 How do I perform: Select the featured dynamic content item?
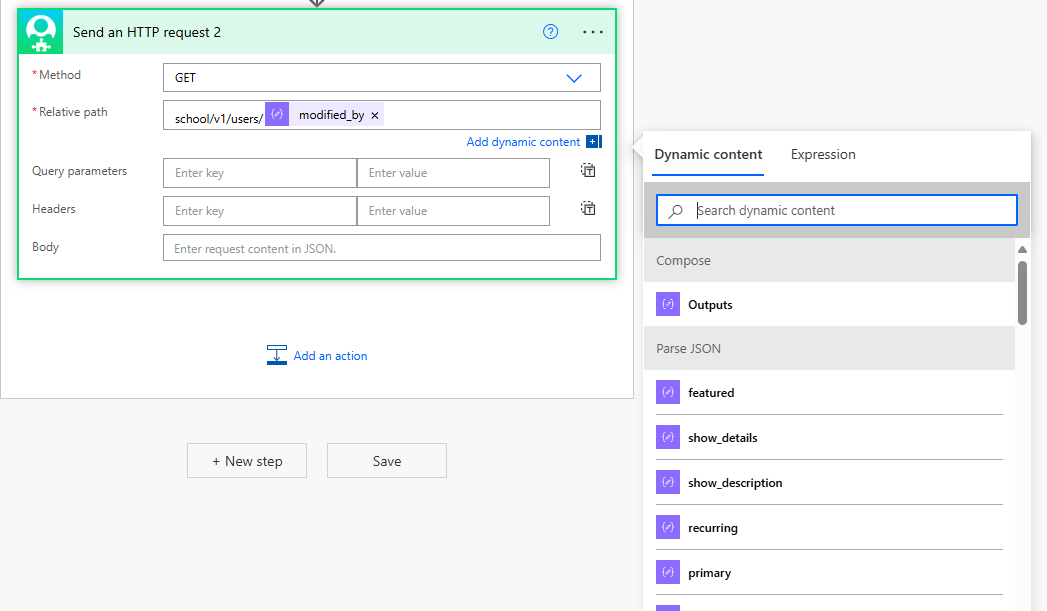tap(829, 393)
